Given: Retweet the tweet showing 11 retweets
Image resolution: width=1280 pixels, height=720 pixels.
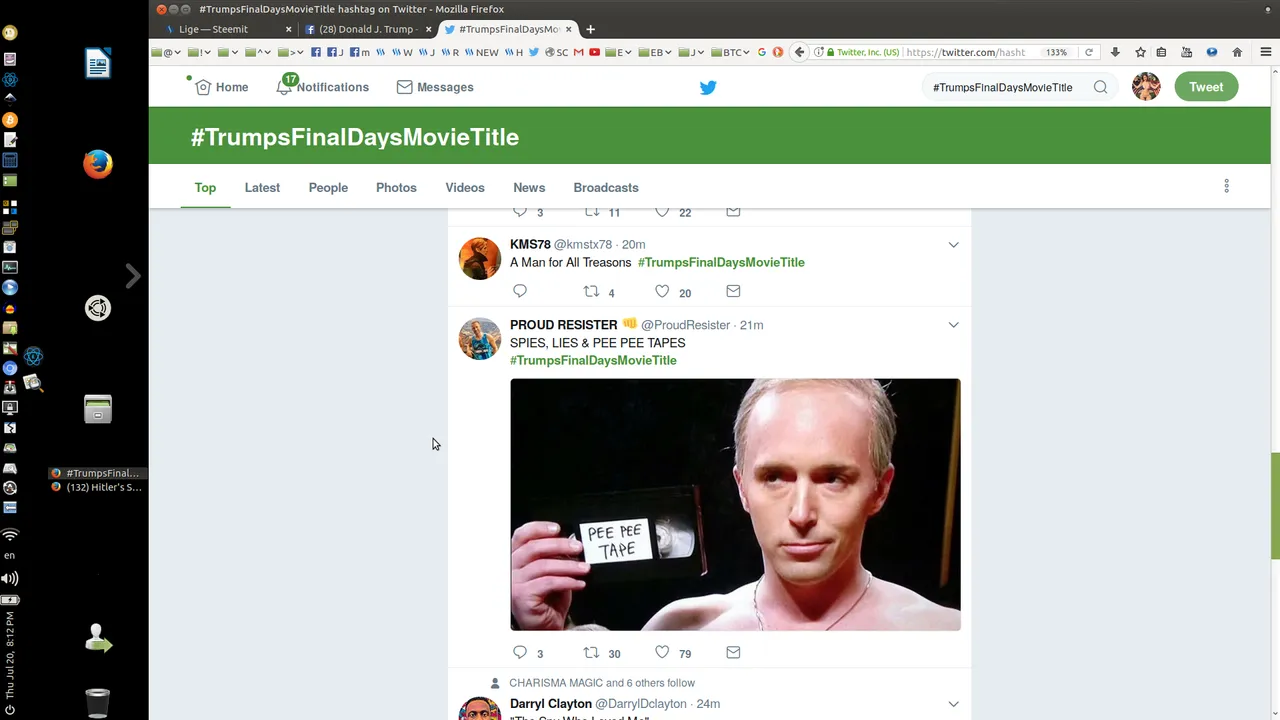Looking at the screenshot, I should 592,212.
